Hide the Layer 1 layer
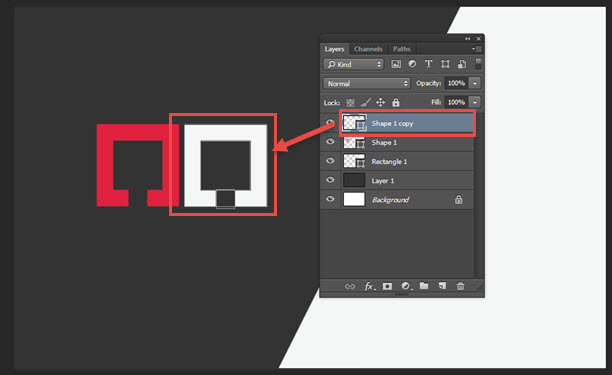Screen dimensions: 612x375 330,180
